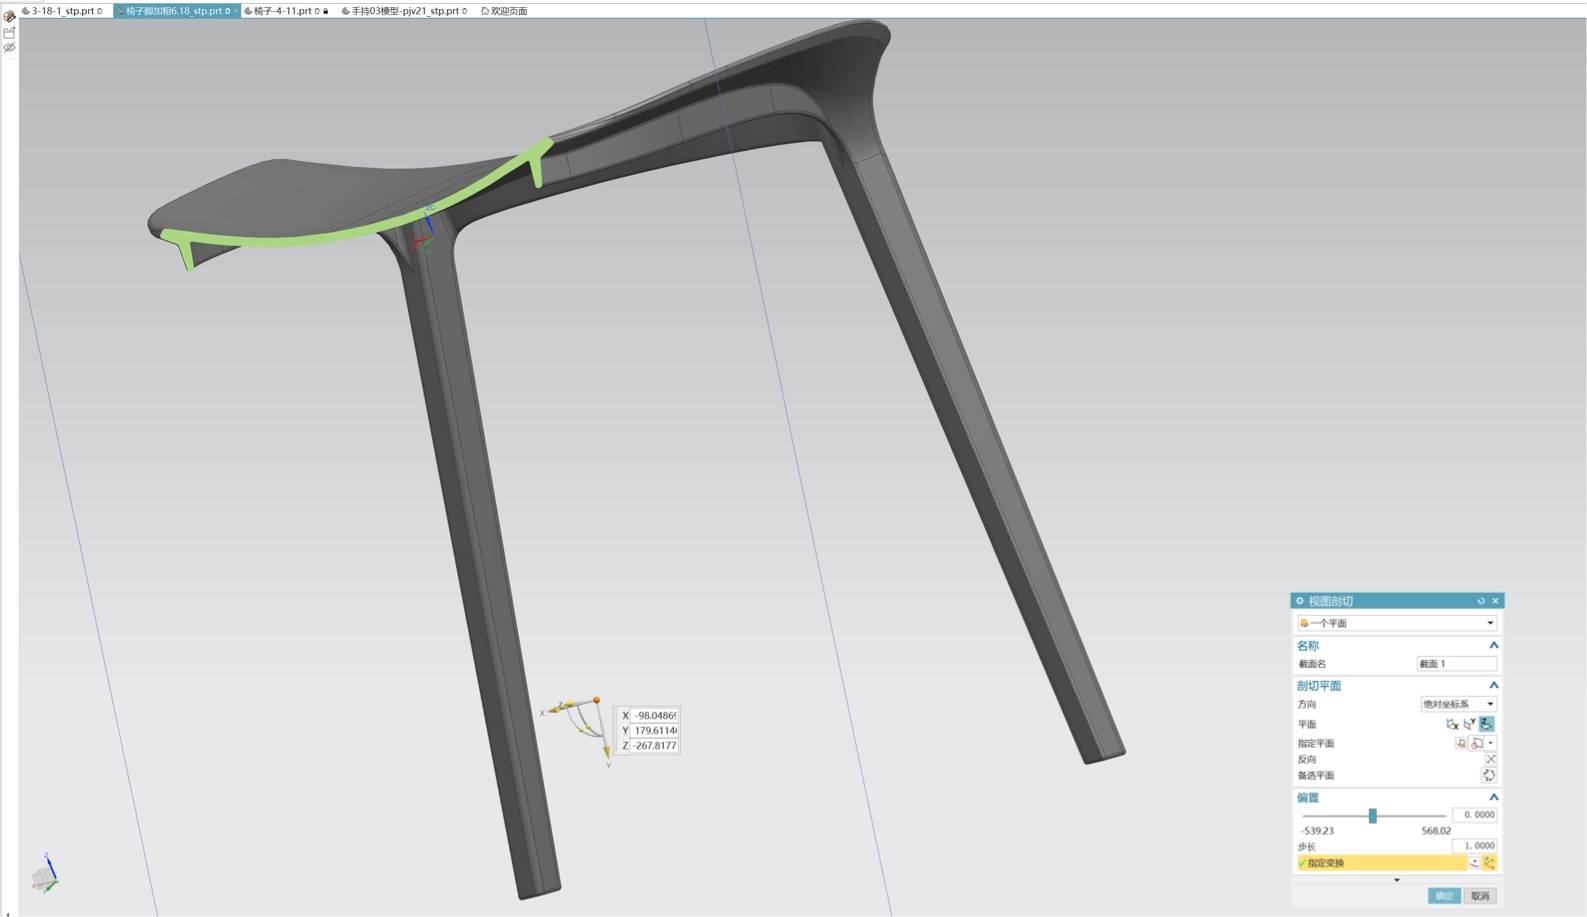Switch to the 3-18-1_stp.prt tab

(62, 11)
